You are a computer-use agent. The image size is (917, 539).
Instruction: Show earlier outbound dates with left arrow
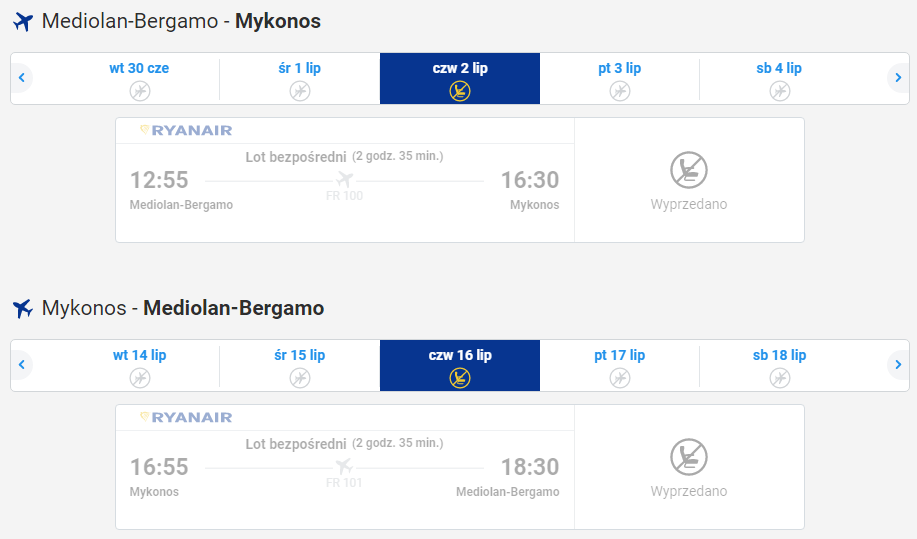tap(22, 78)
